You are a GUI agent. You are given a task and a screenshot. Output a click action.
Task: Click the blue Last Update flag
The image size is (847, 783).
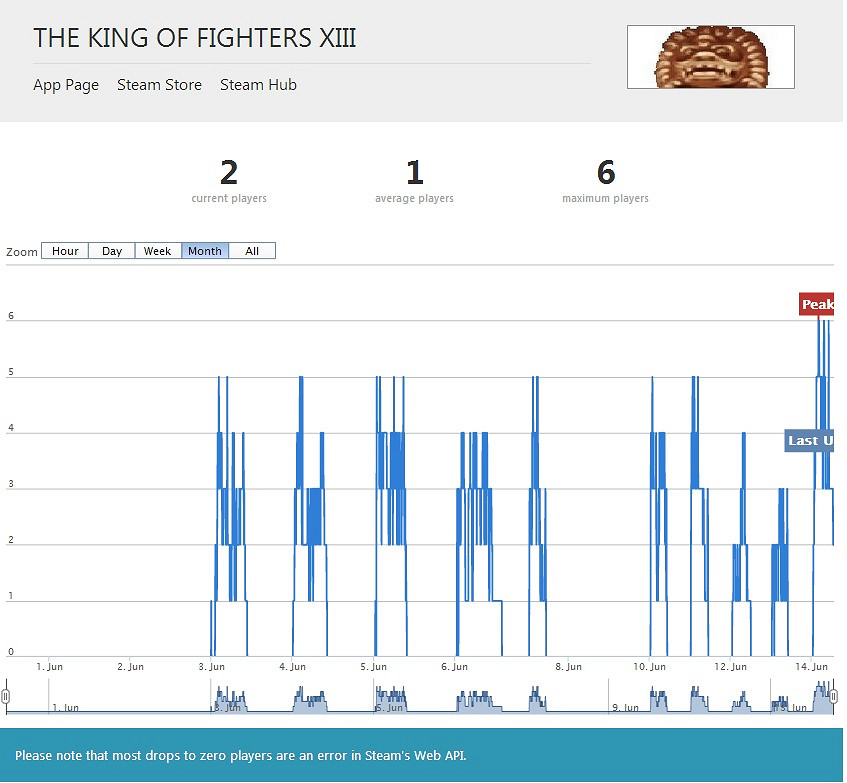(x=810, y=440)
